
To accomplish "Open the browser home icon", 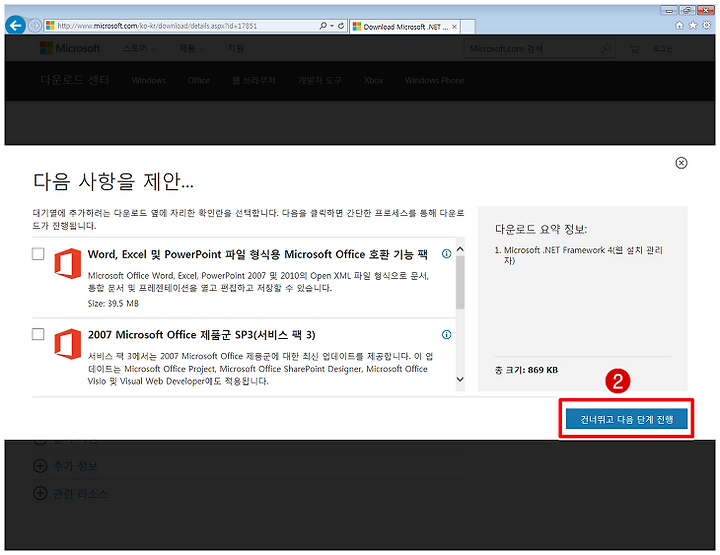I will [679, 26].
